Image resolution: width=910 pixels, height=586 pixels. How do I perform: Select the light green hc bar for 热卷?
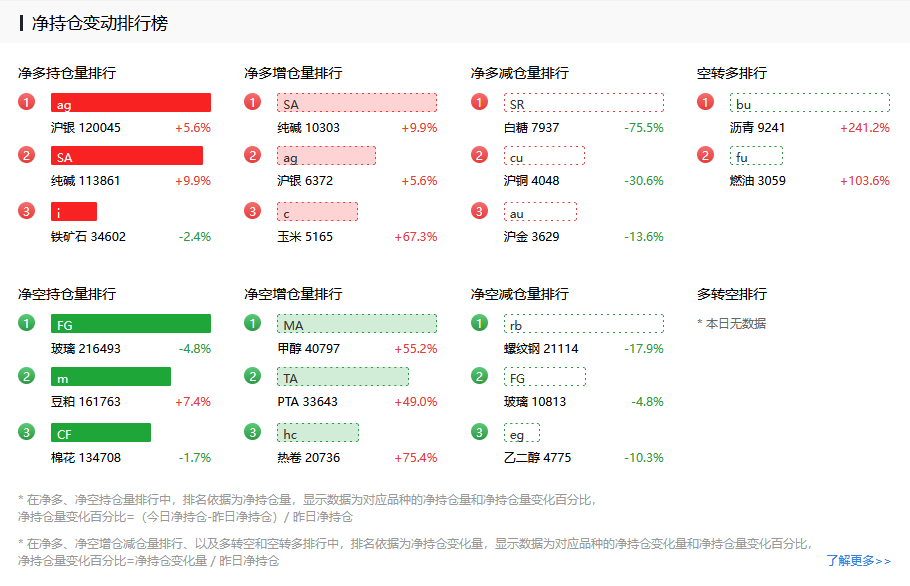tap(318, 433)
